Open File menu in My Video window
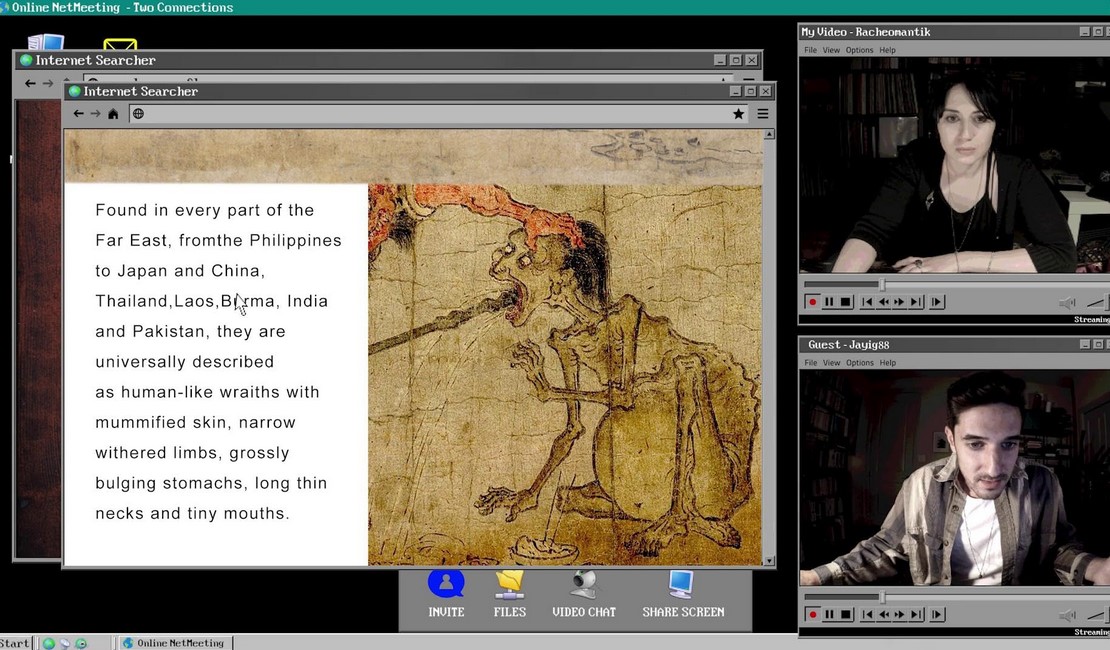This screenshot has height=650, width=1110. (x=811, y=50)
